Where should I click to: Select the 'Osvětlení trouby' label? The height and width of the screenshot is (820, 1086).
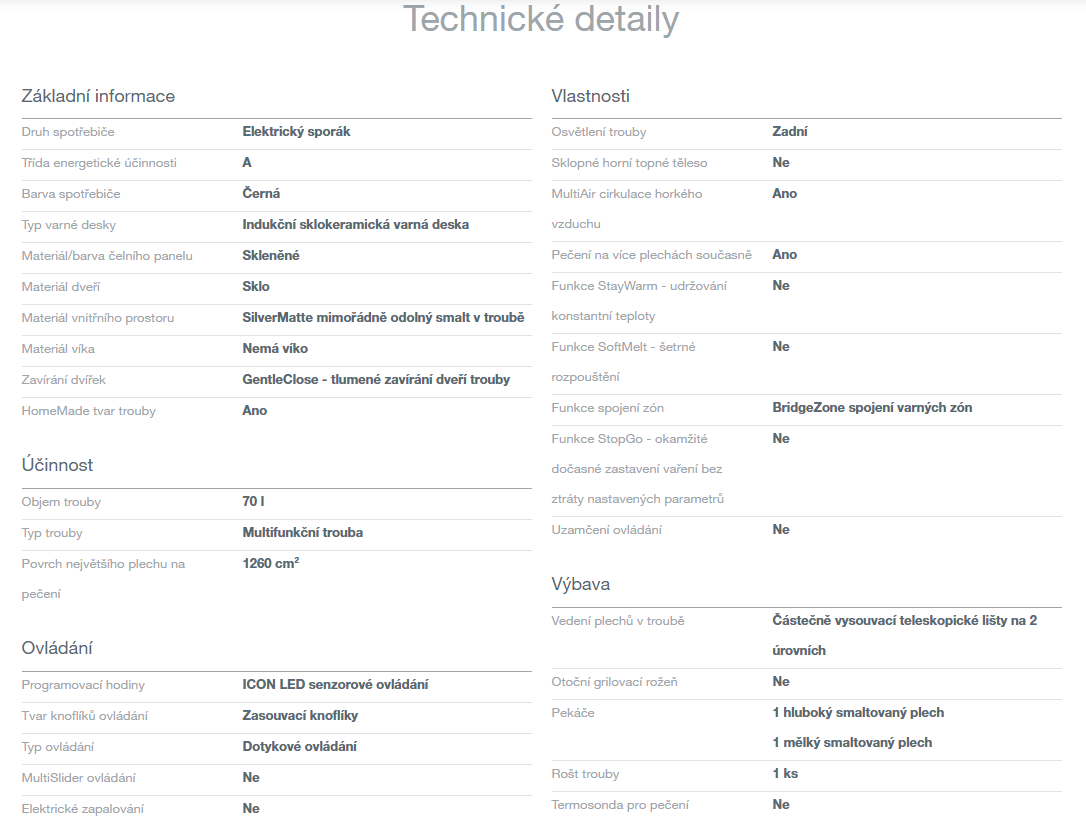pos(599,132)
